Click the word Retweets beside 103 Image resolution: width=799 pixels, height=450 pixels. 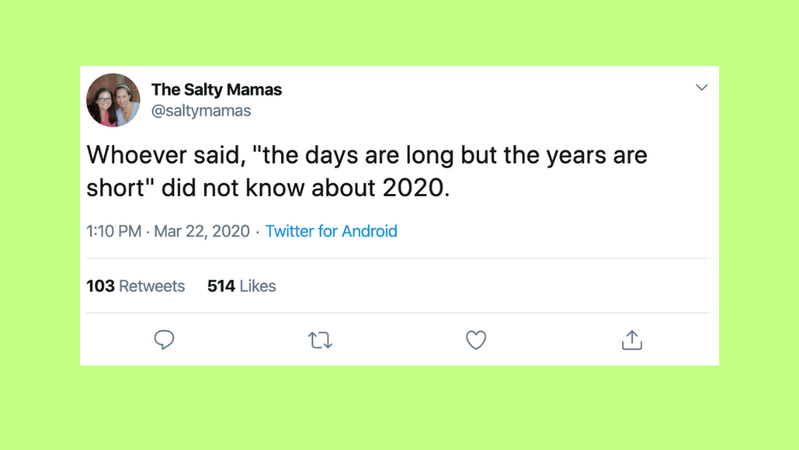[152, 286]
